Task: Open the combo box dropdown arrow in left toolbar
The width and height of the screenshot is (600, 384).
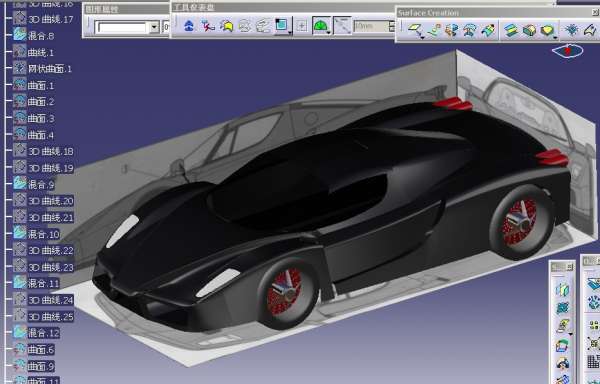Action: (154, 27)
